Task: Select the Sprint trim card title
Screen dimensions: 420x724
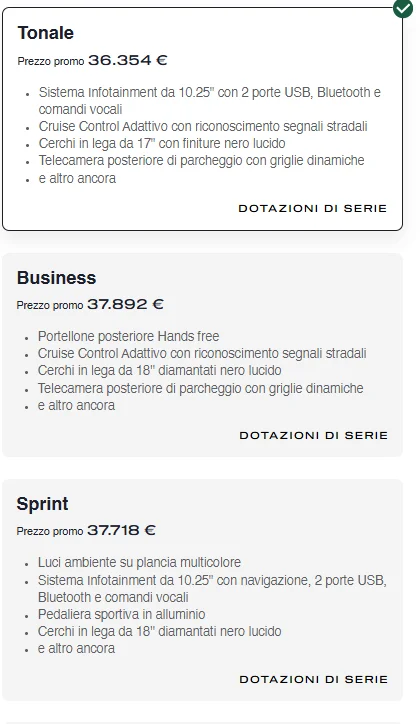Action: click(42, 504)
